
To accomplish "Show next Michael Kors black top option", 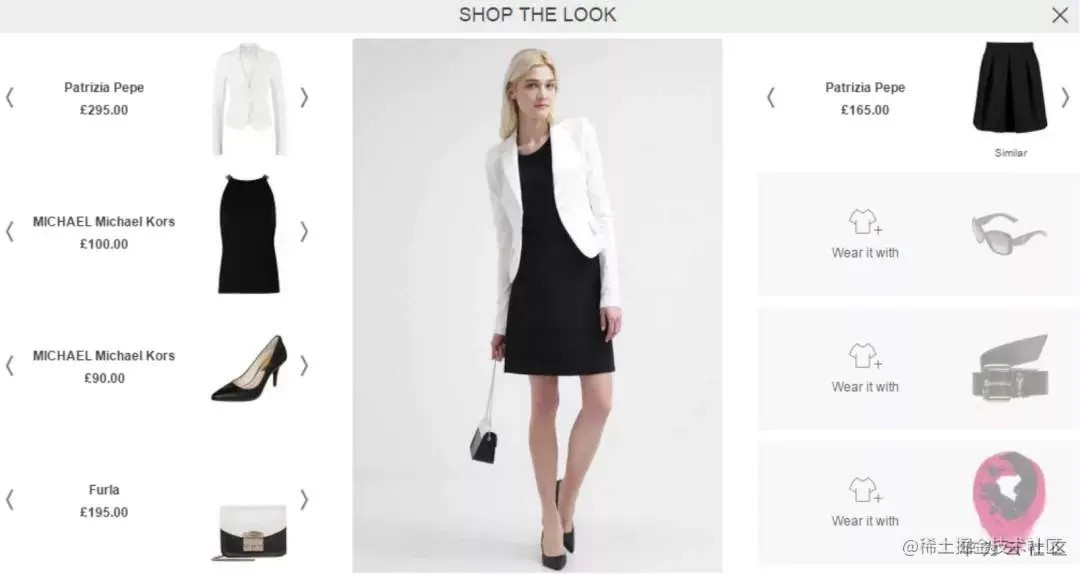I will point(304,232).
